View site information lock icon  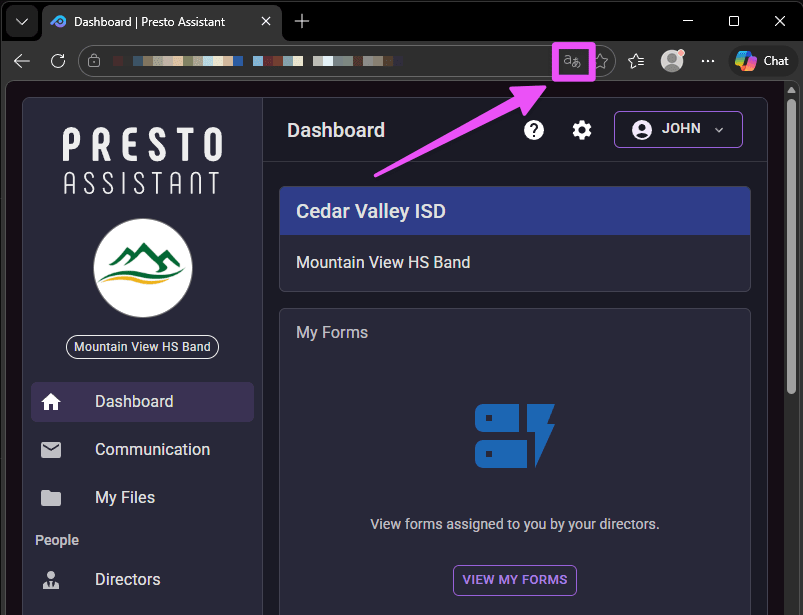94,61
